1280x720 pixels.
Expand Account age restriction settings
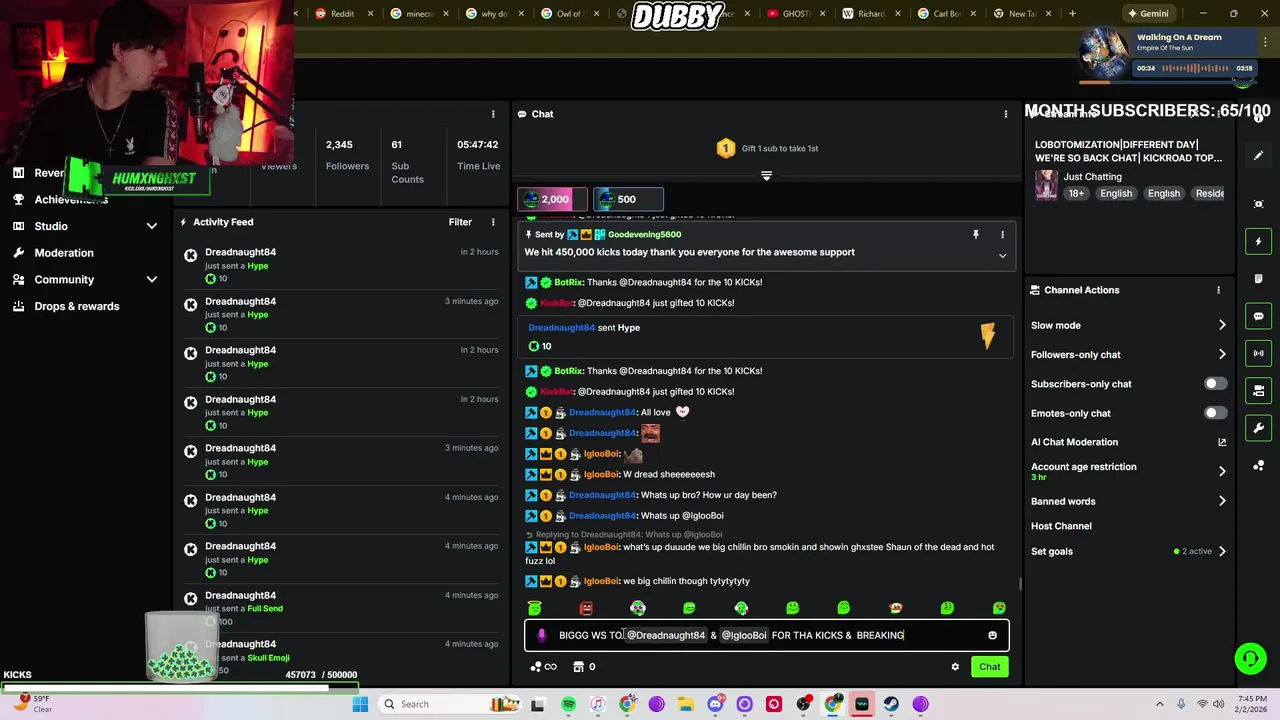click(x=1222, y=471)
